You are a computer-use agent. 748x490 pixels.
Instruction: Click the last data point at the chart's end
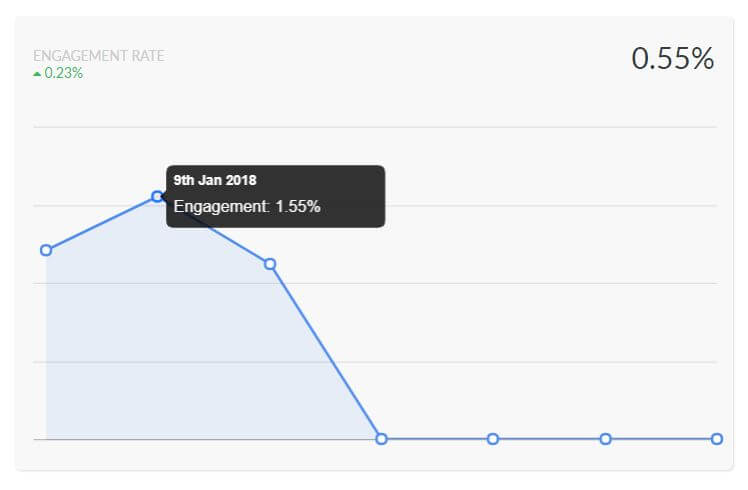point(717,439)
